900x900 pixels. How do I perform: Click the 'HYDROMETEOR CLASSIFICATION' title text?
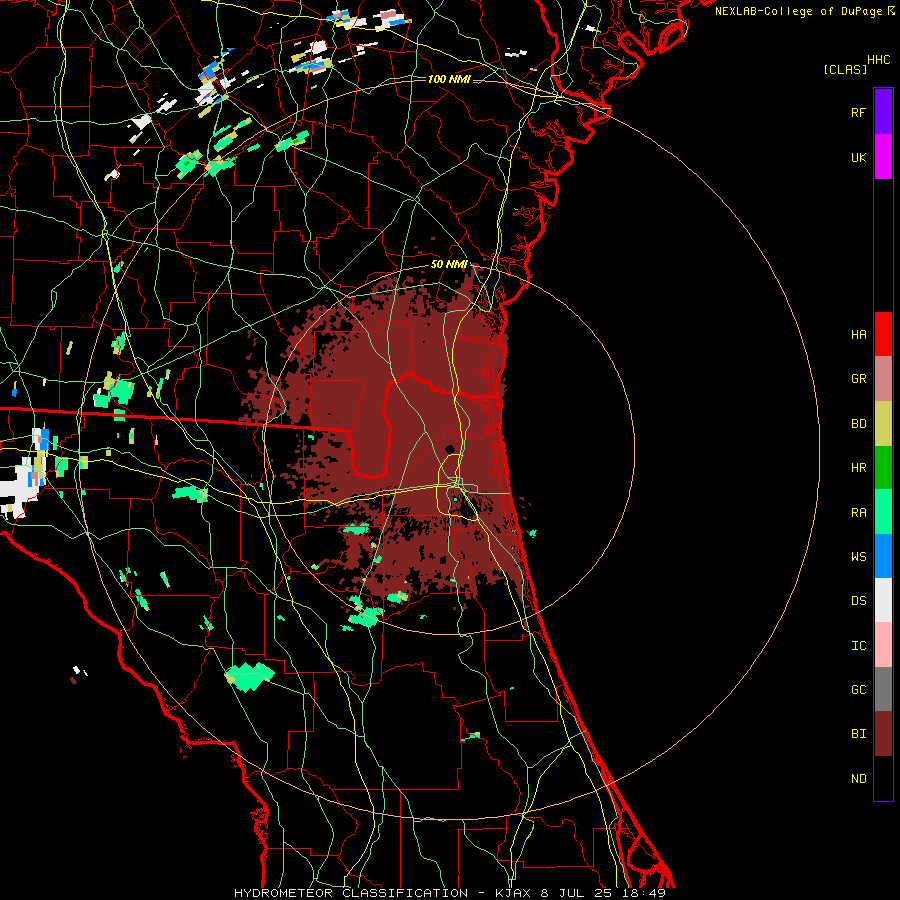pyautogui.click(x=351, y=893)
